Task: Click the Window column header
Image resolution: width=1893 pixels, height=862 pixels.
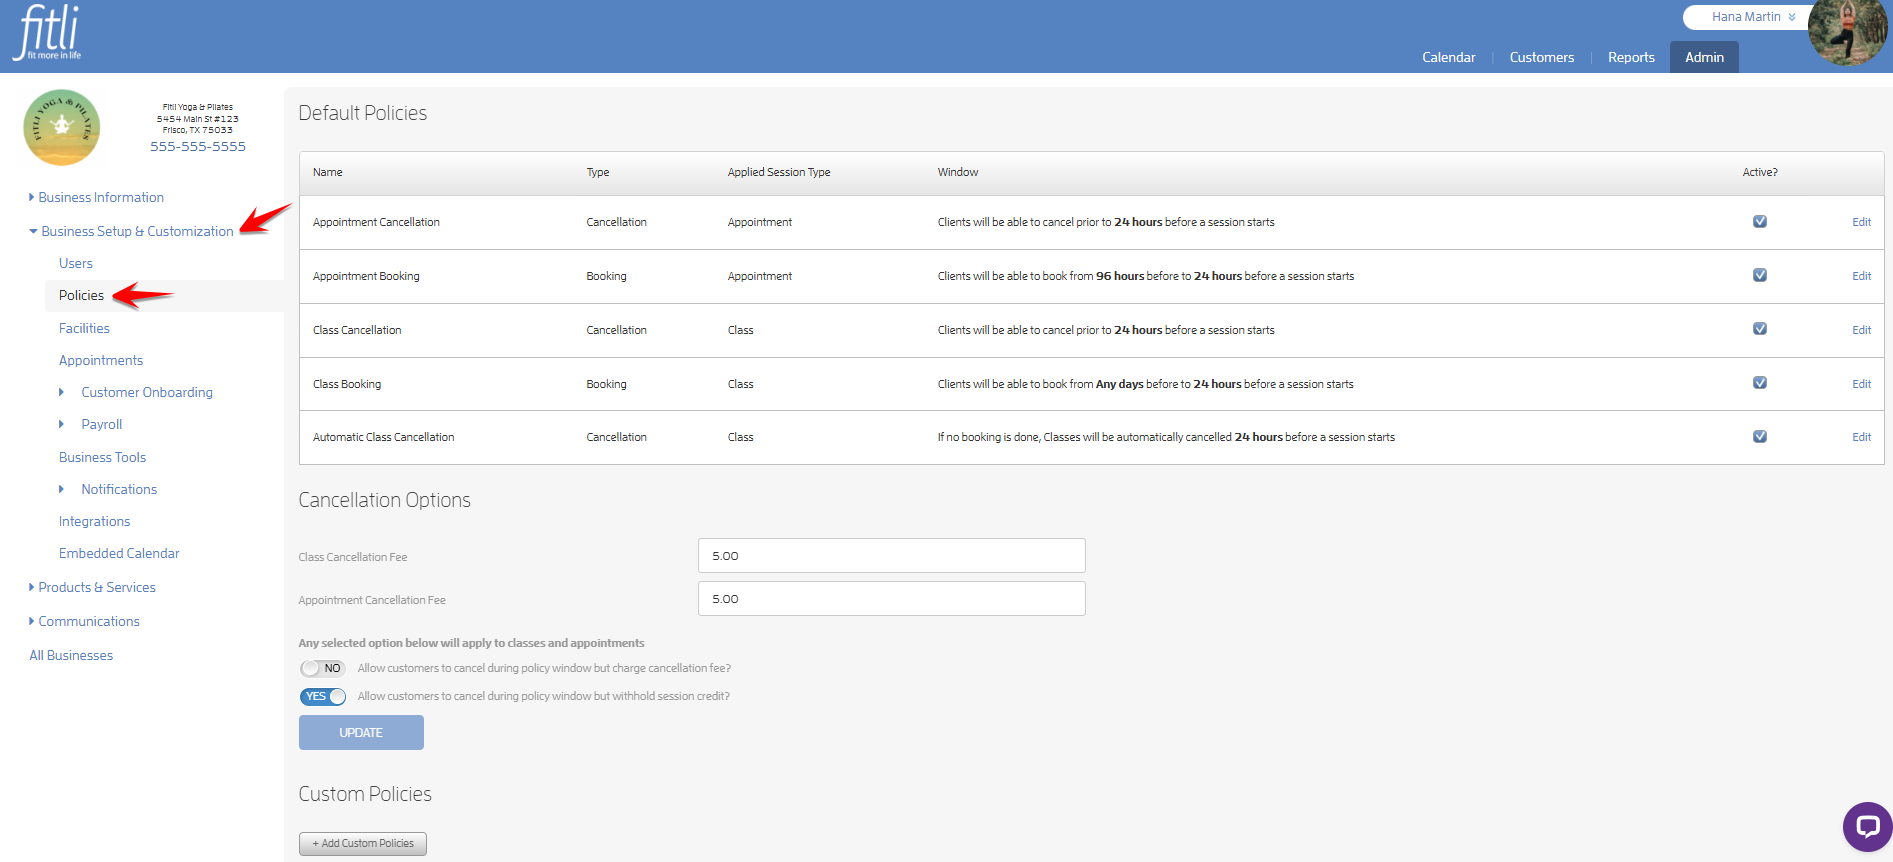Action: click(958, 172)
